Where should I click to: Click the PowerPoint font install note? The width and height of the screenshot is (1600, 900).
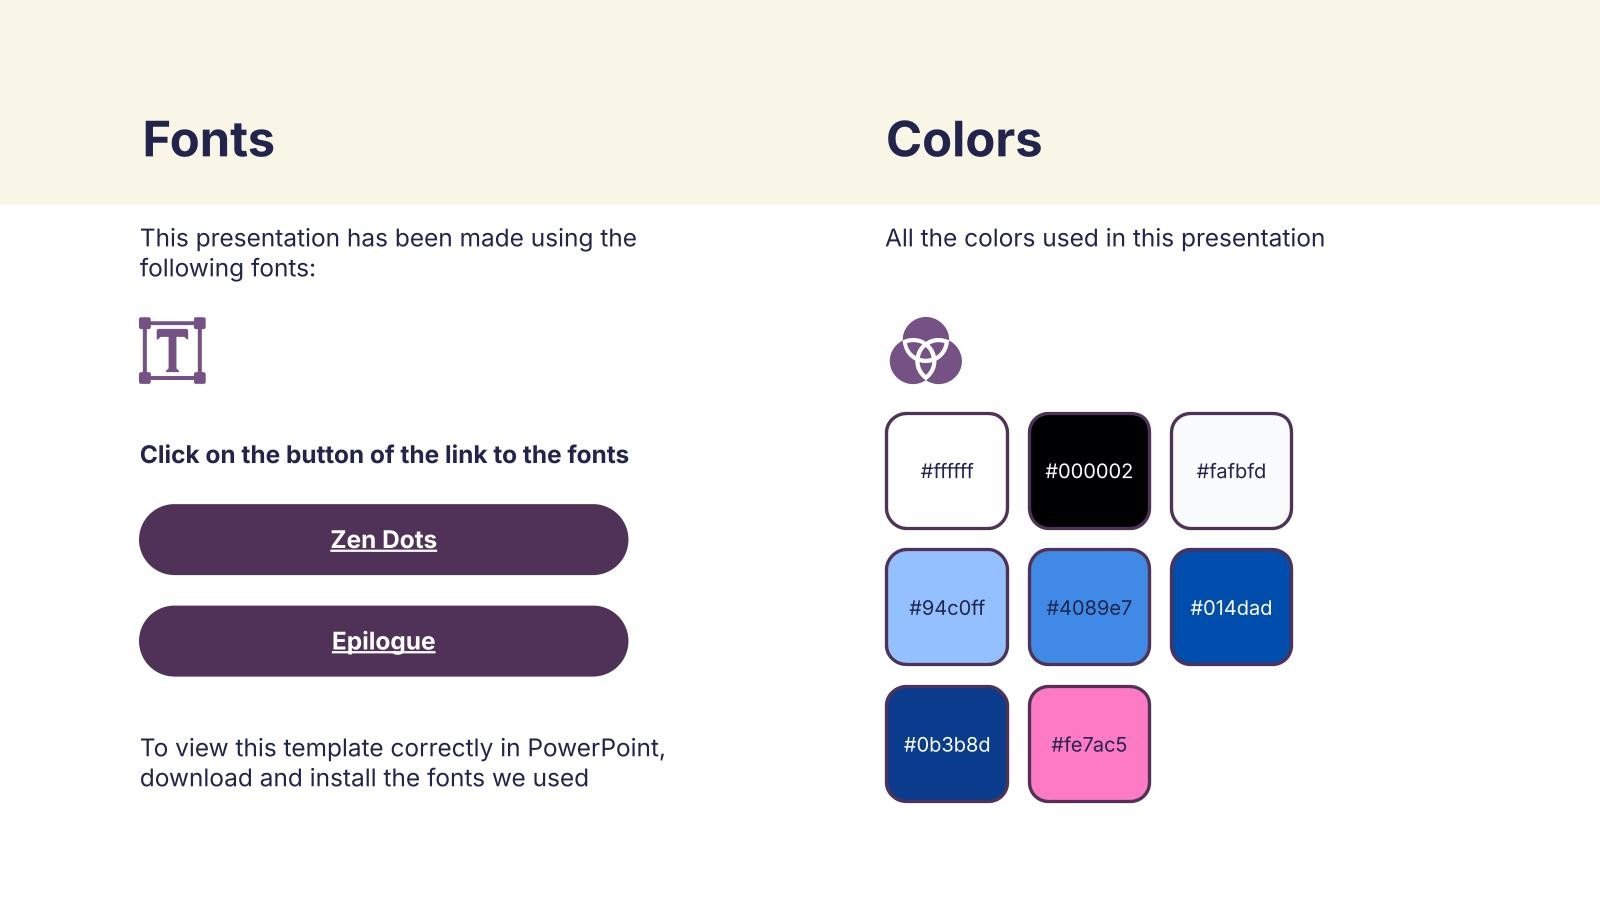(x=402, y=763)
